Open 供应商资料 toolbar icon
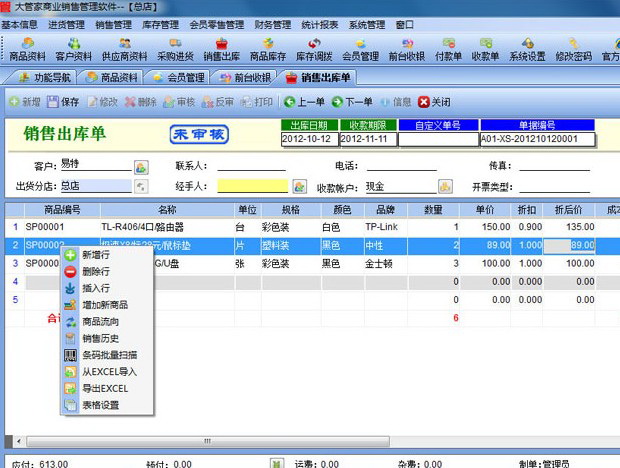 pyautogui.click(x=124, y=49)
